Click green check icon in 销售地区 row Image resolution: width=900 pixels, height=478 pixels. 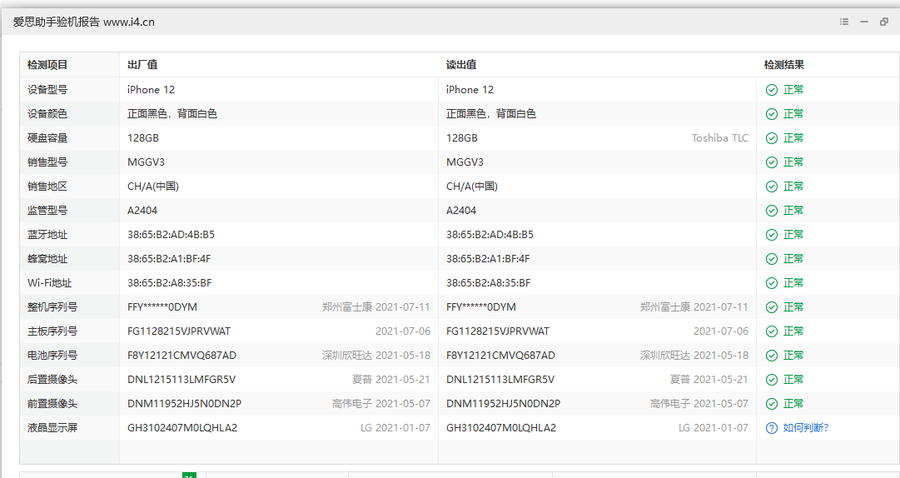(771, 186)
